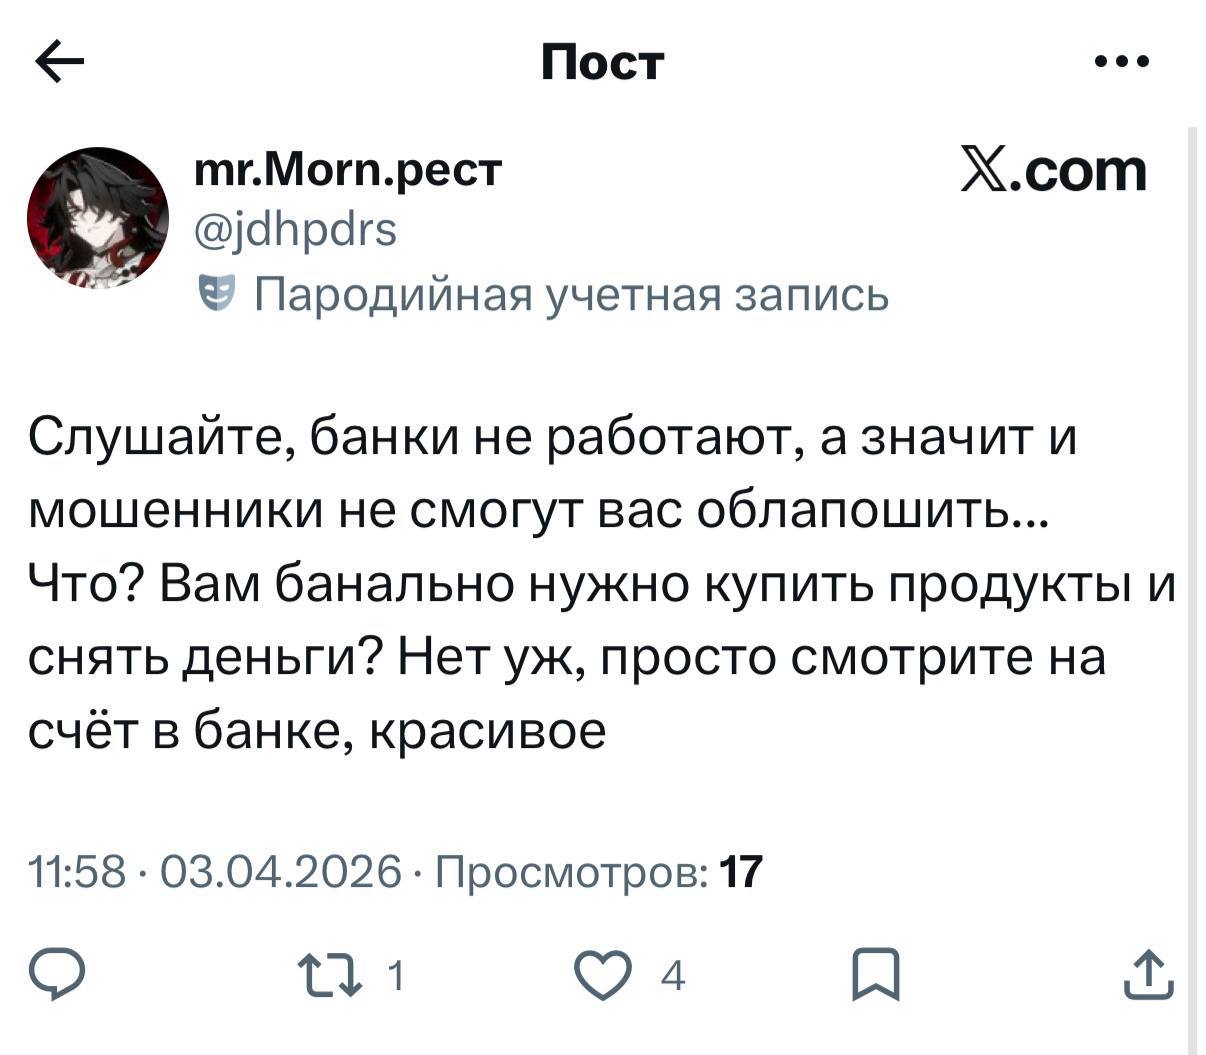Click the like count of 4

coord(674,975)
